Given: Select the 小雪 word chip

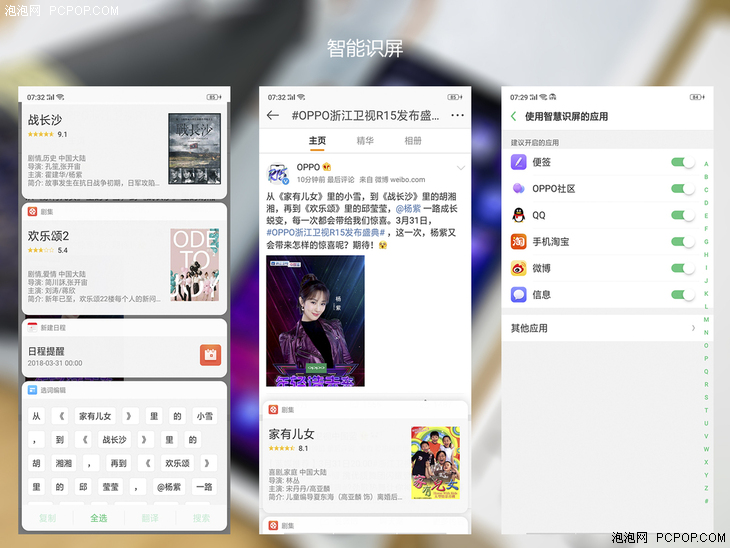Looking at the screenshot, I should [x=204, y=416].
